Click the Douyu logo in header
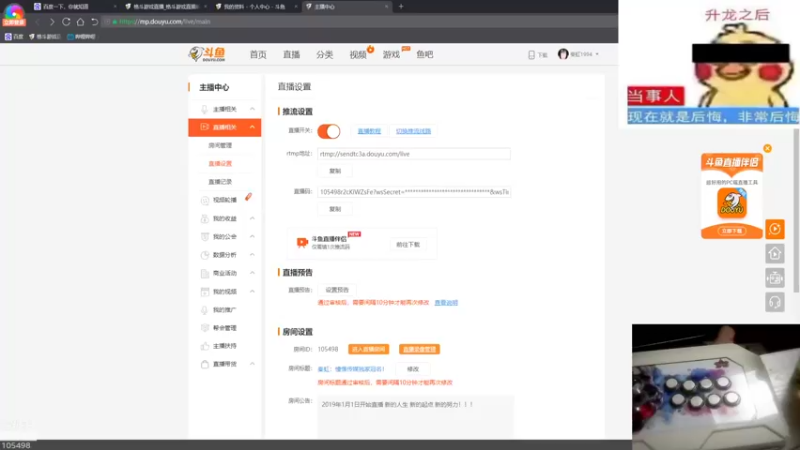 [207, 54]
